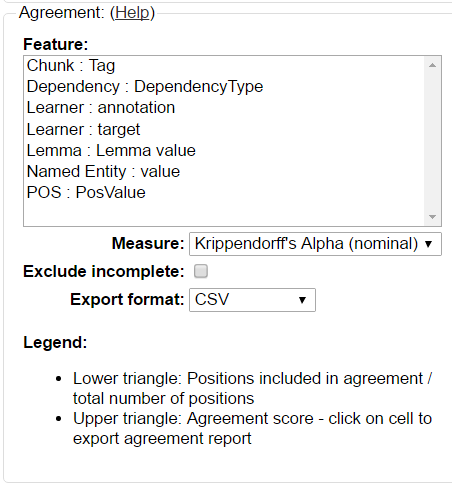The height and width of the screenshot is (486, 452).
Task: Select Named Entity : value feature
Action: (x=224, y=172)
